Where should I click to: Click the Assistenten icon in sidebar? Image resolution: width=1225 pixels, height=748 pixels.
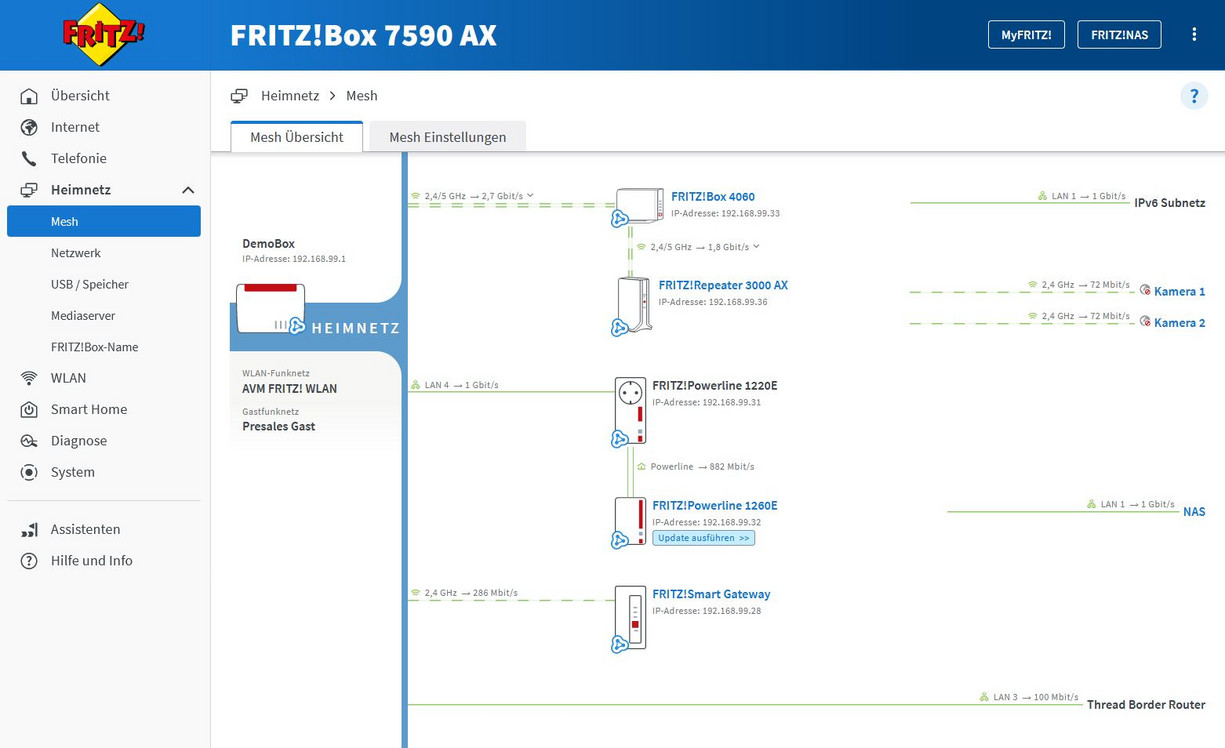click(x=29, y=530)
